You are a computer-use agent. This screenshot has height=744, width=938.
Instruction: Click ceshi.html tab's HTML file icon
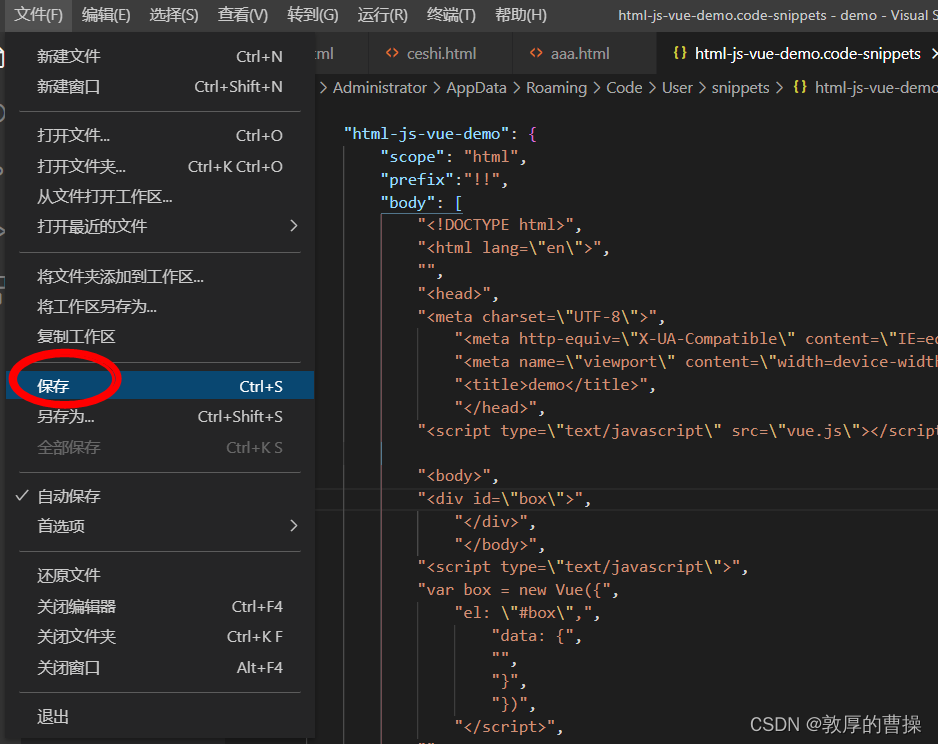point(392,53)
